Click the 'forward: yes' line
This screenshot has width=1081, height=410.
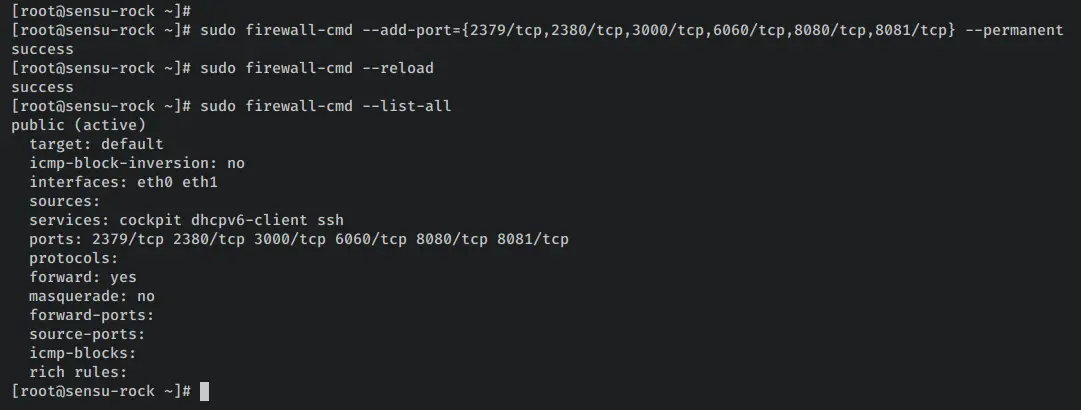point(83,277)
